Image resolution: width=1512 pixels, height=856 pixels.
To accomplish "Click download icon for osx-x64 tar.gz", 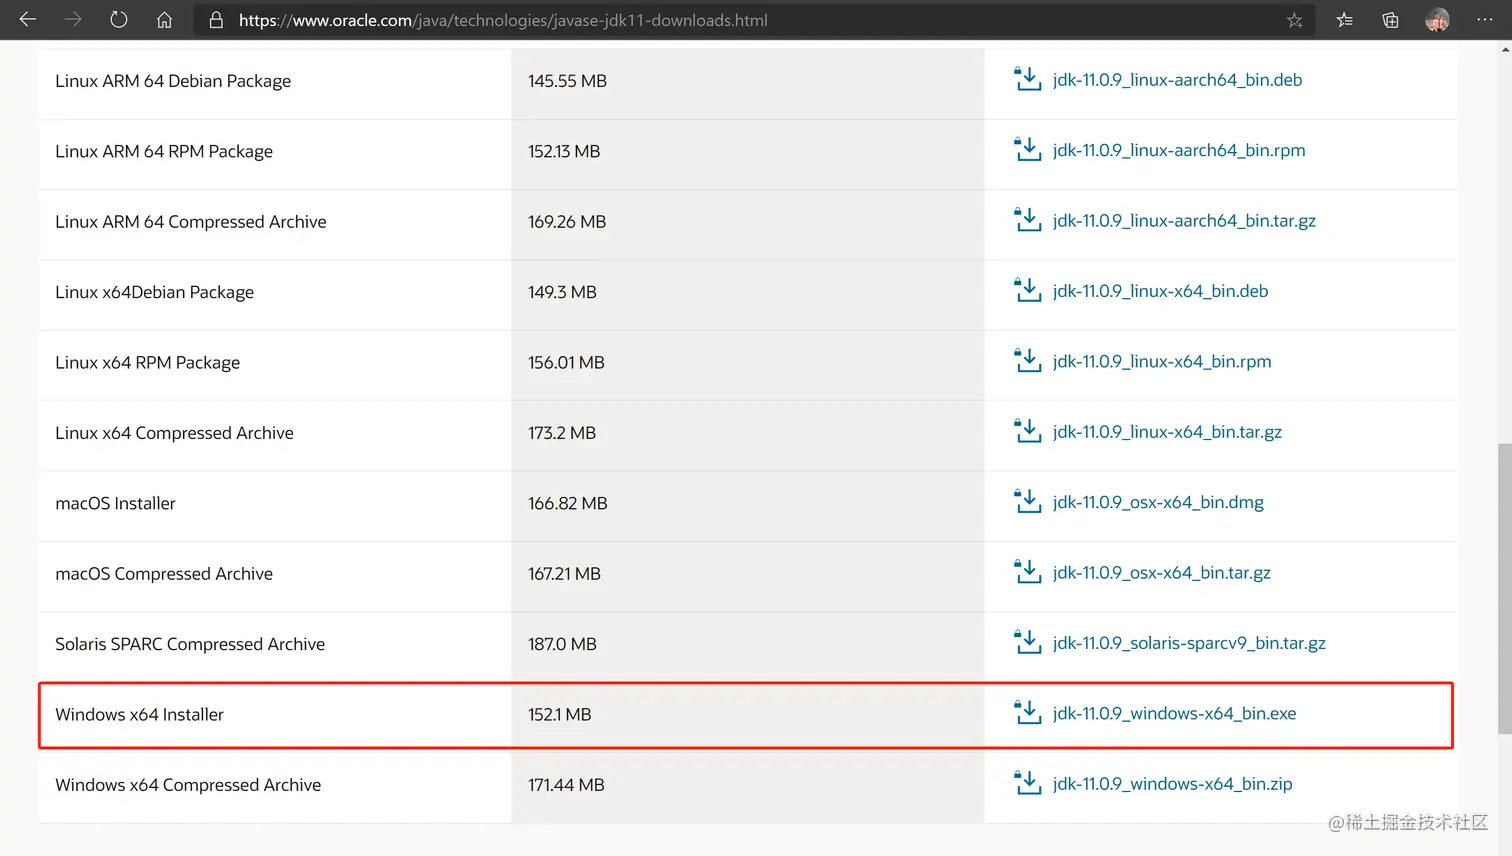I will (x=1028, y=572).
